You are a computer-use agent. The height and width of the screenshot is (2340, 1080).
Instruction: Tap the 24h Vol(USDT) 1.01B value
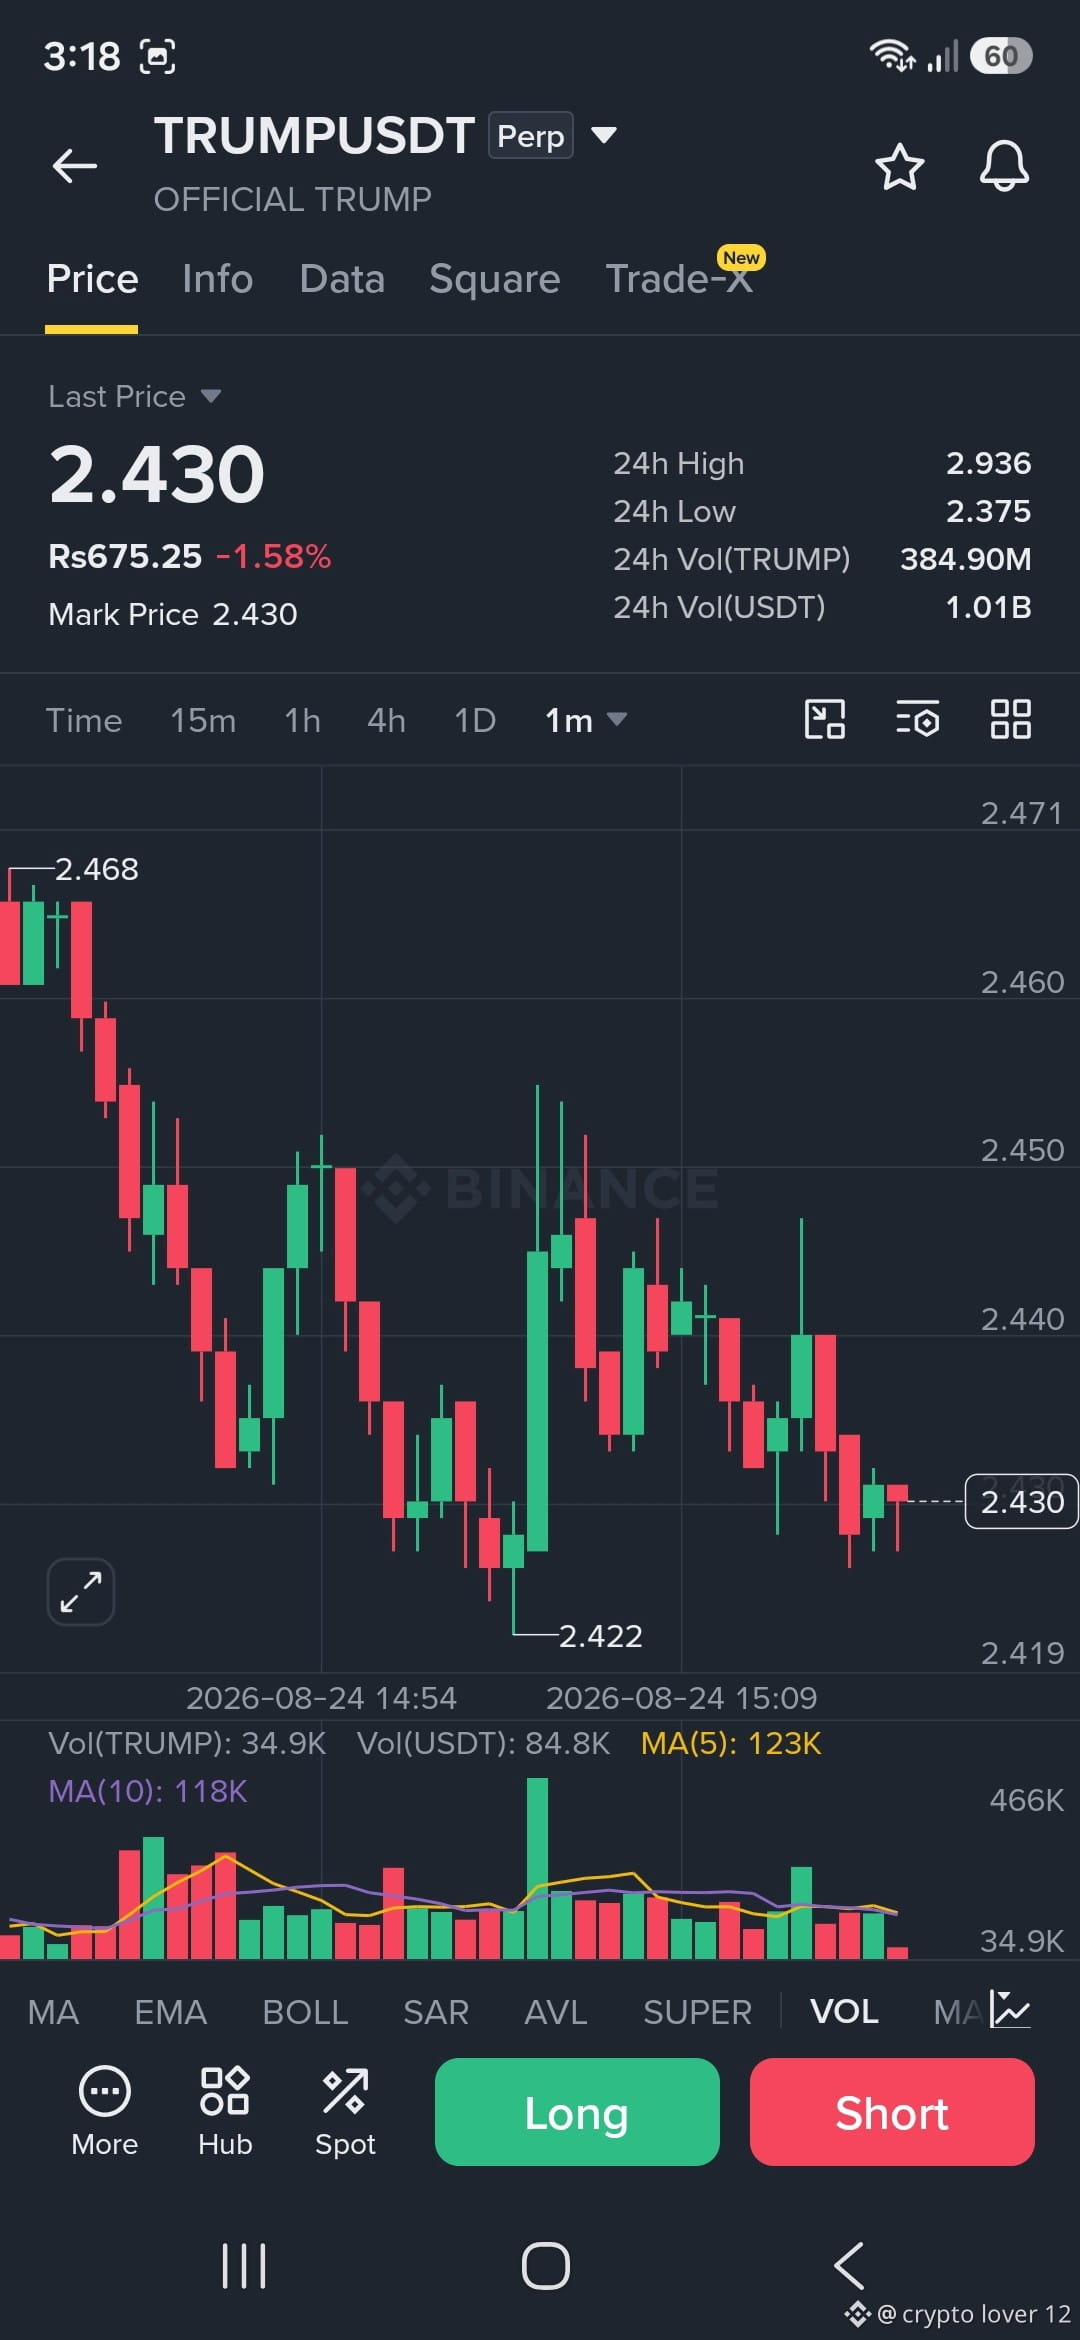[x=988, y=607]
